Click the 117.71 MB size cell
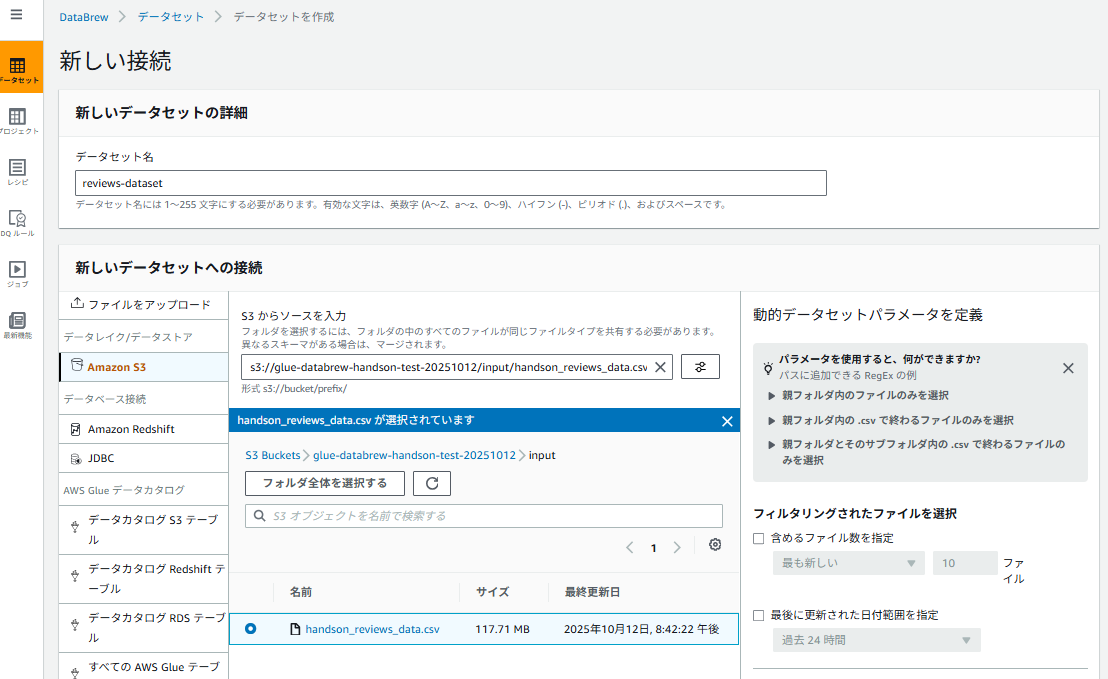Image resolution: width=1108 pixels, height=679 pixels. pos(502,630)
